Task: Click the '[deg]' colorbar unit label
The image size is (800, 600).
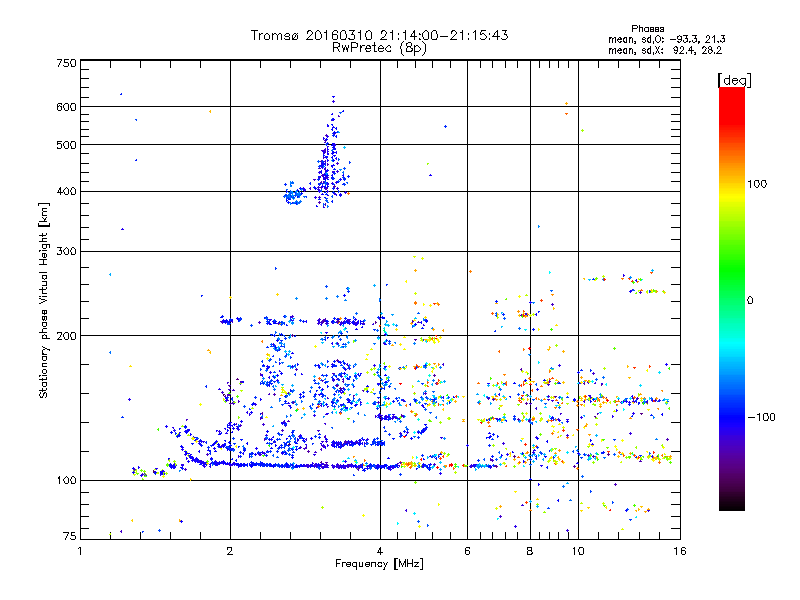Action: coord(734,80)
